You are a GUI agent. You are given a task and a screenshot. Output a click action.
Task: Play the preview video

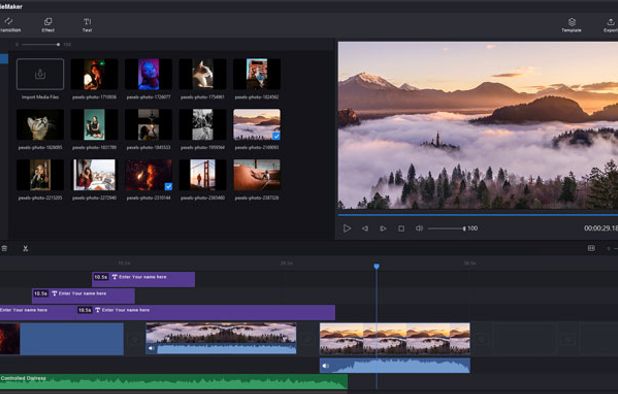(x=346, y=228)
